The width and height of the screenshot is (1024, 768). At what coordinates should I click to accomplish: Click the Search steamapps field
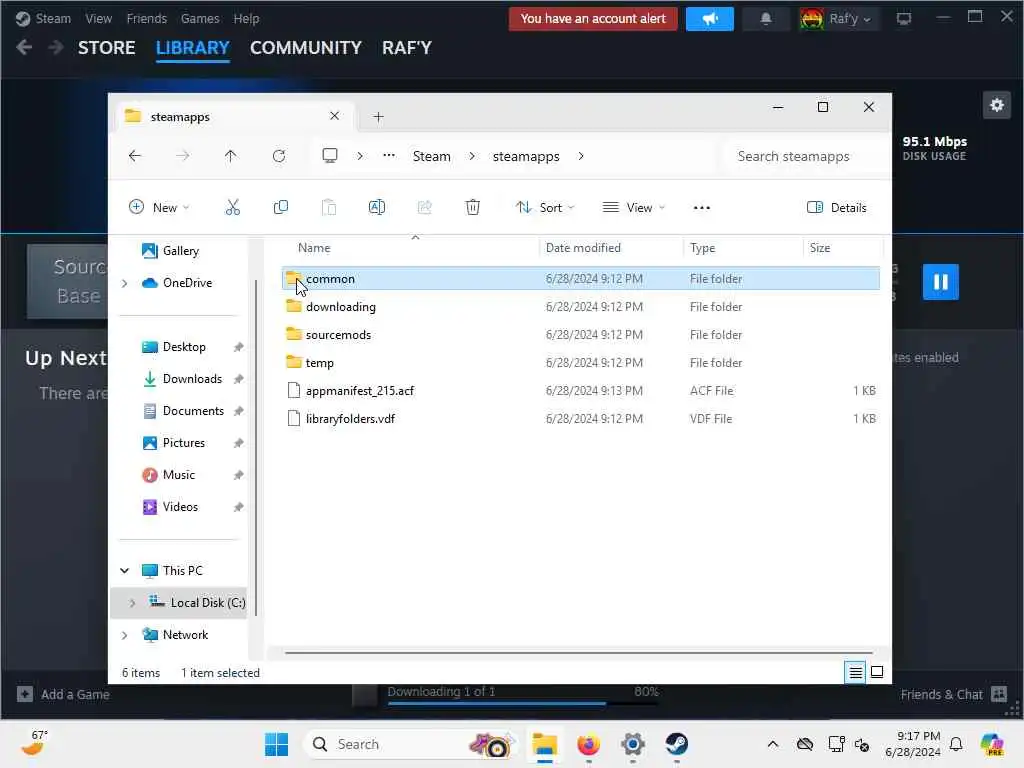(x=805, y=156)
